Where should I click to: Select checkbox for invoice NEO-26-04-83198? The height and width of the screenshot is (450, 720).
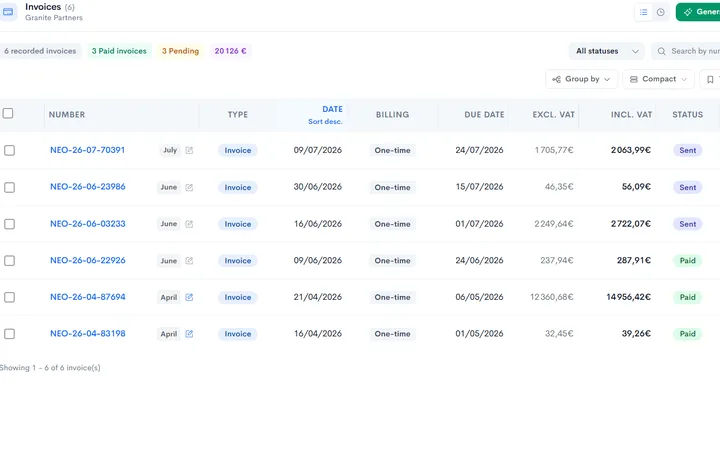click(9, 334)
